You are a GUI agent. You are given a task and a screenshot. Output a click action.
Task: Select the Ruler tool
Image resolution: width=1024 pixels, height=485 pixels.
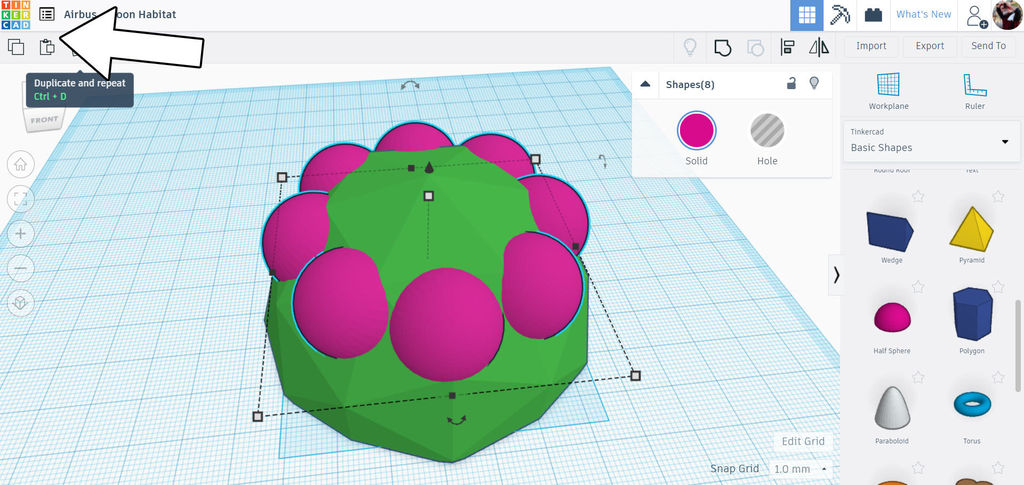pos(974,91)
